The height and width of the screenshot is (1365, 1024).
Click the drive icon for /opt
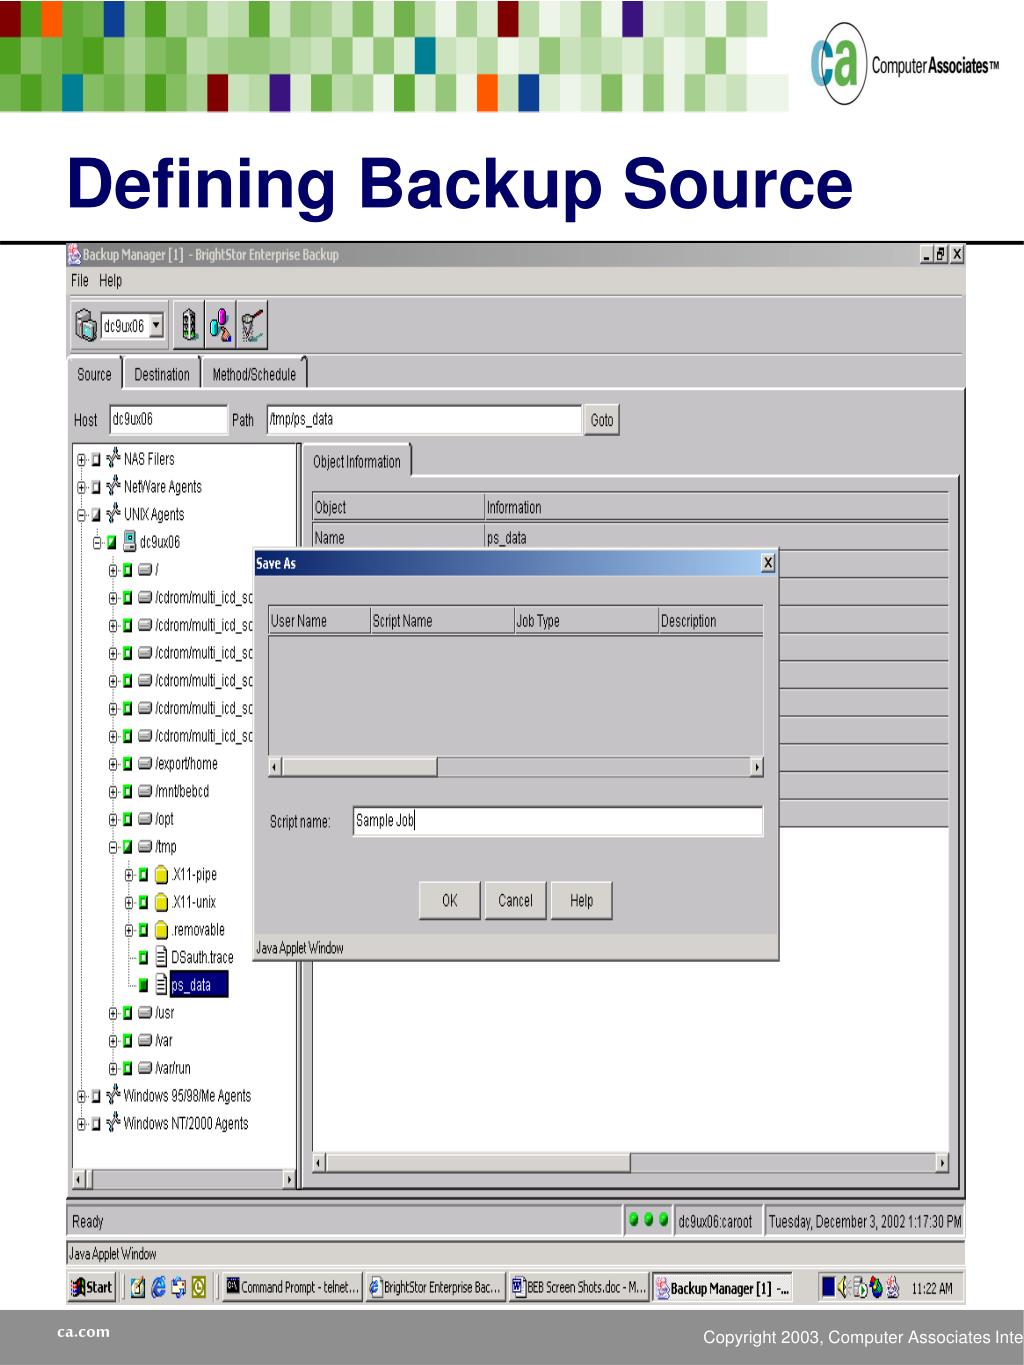click(145, 819)
